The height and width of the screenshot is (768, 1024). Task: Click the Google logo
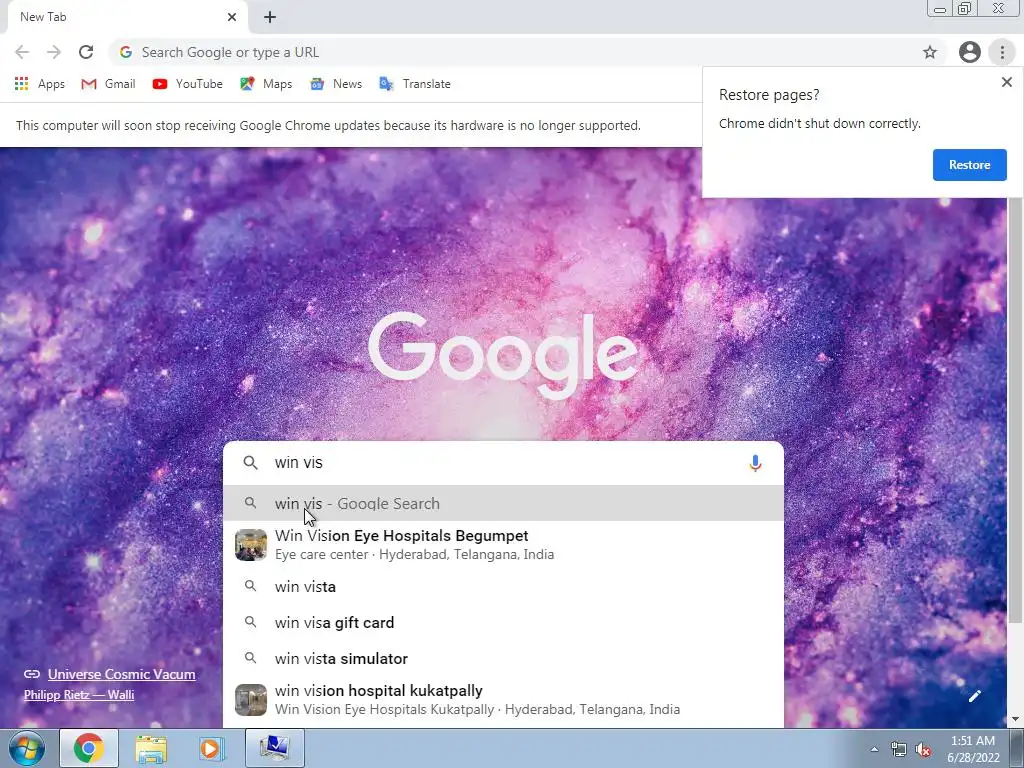pyautogui.click(x=503, y=355)
